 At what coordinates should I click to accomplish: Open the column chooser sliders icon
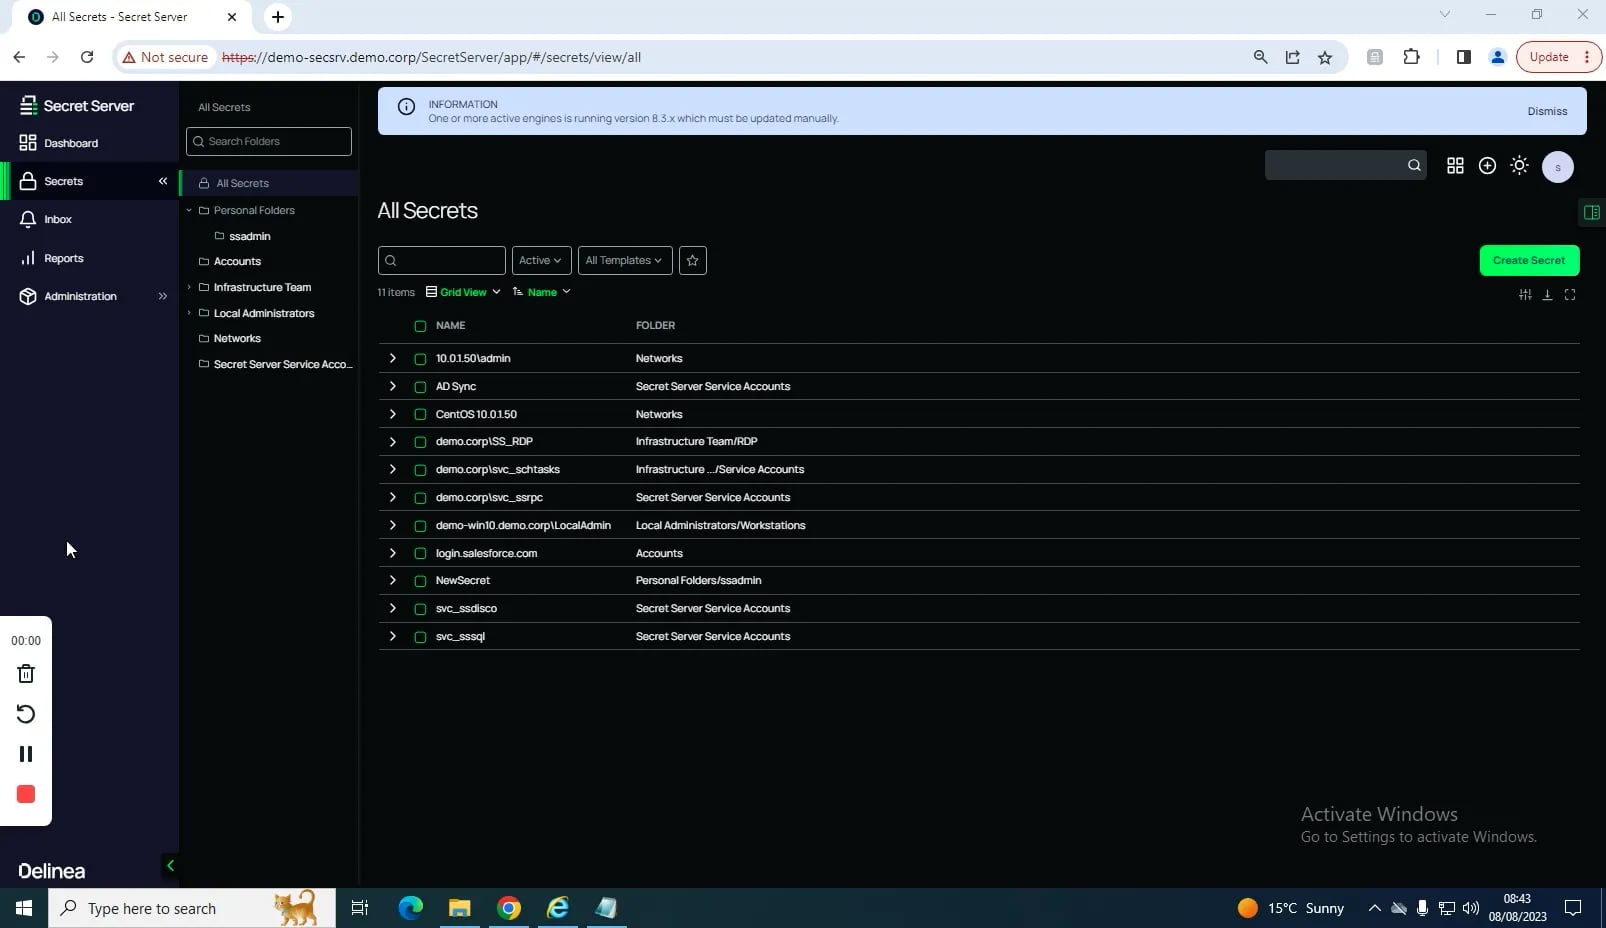coord(1525,294)
